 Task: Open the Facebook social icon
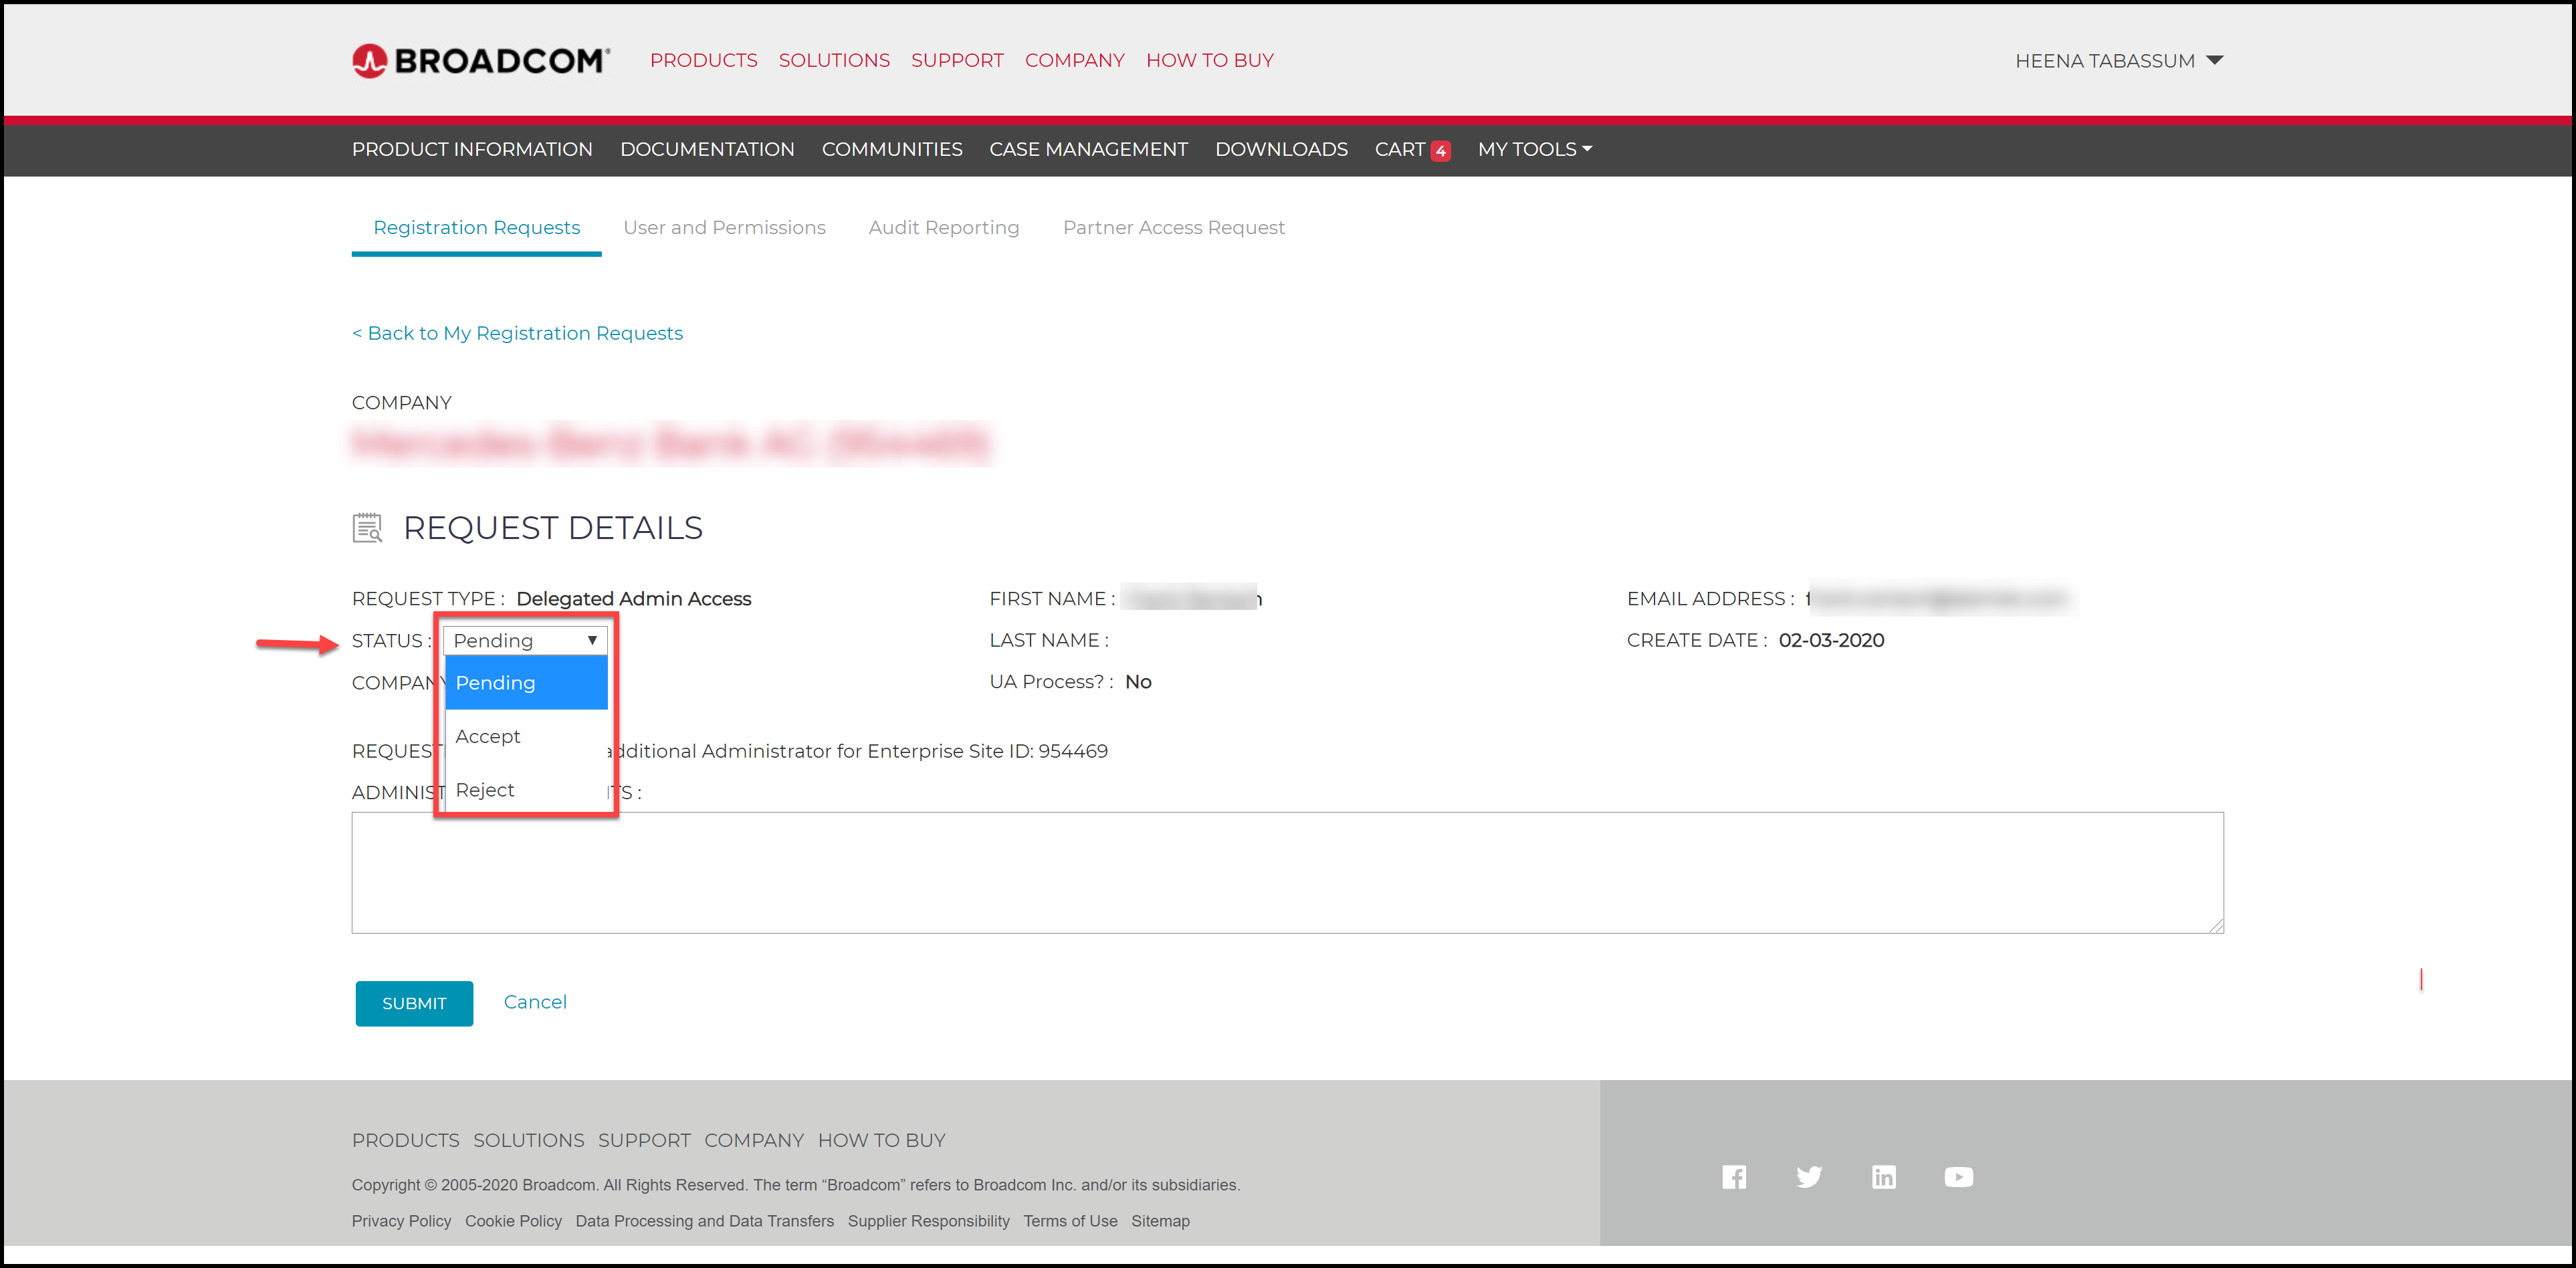click(1734, 1177)
